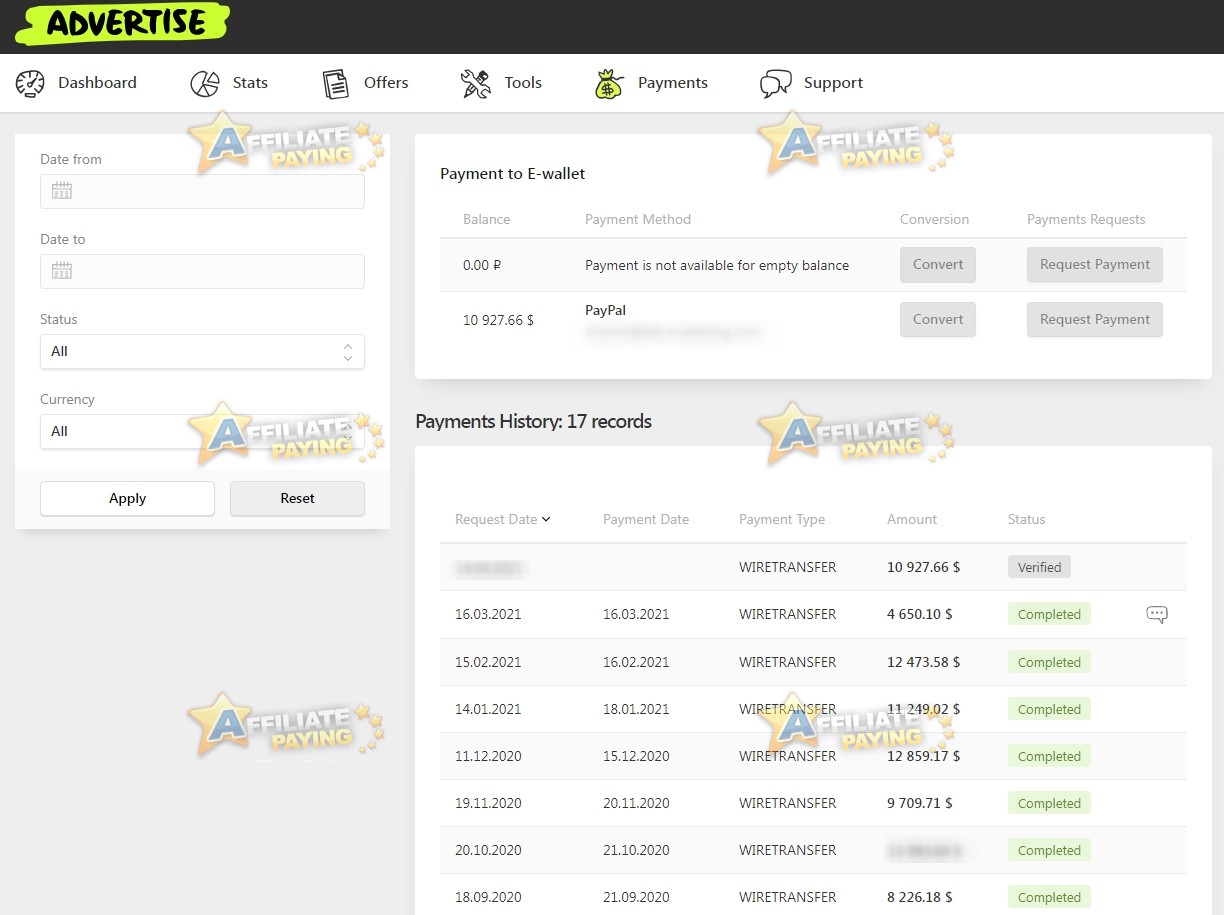
Task: Go to the Stats section
Action: [x=250, y=83]
